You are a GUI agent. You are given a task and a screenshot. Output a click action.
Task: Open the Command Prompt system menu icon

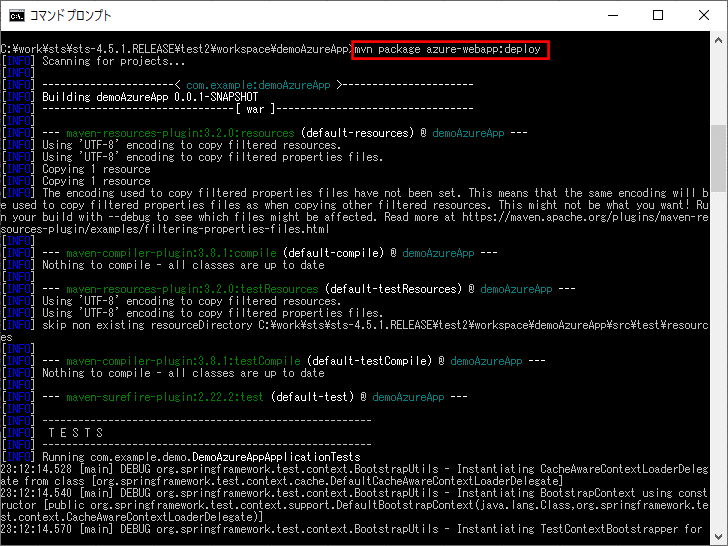[16, 15]
